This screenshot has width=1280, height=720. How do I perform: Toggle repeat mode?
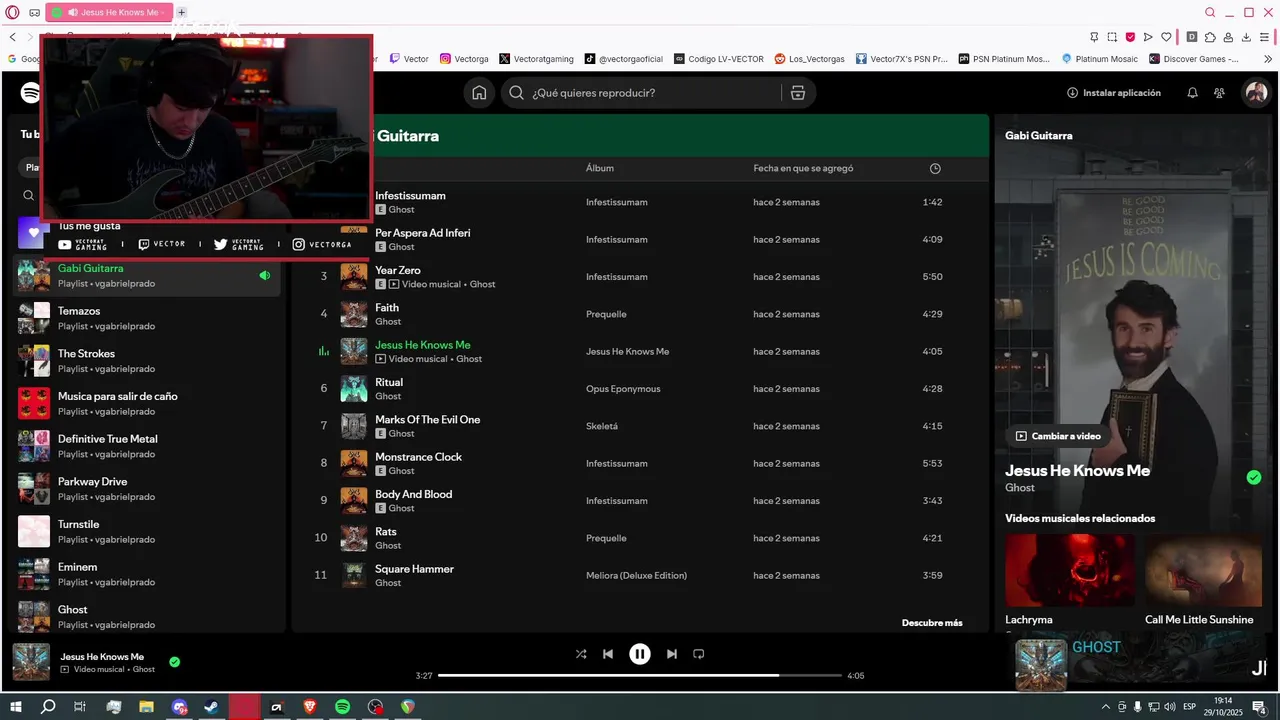(x=699, y=654)
